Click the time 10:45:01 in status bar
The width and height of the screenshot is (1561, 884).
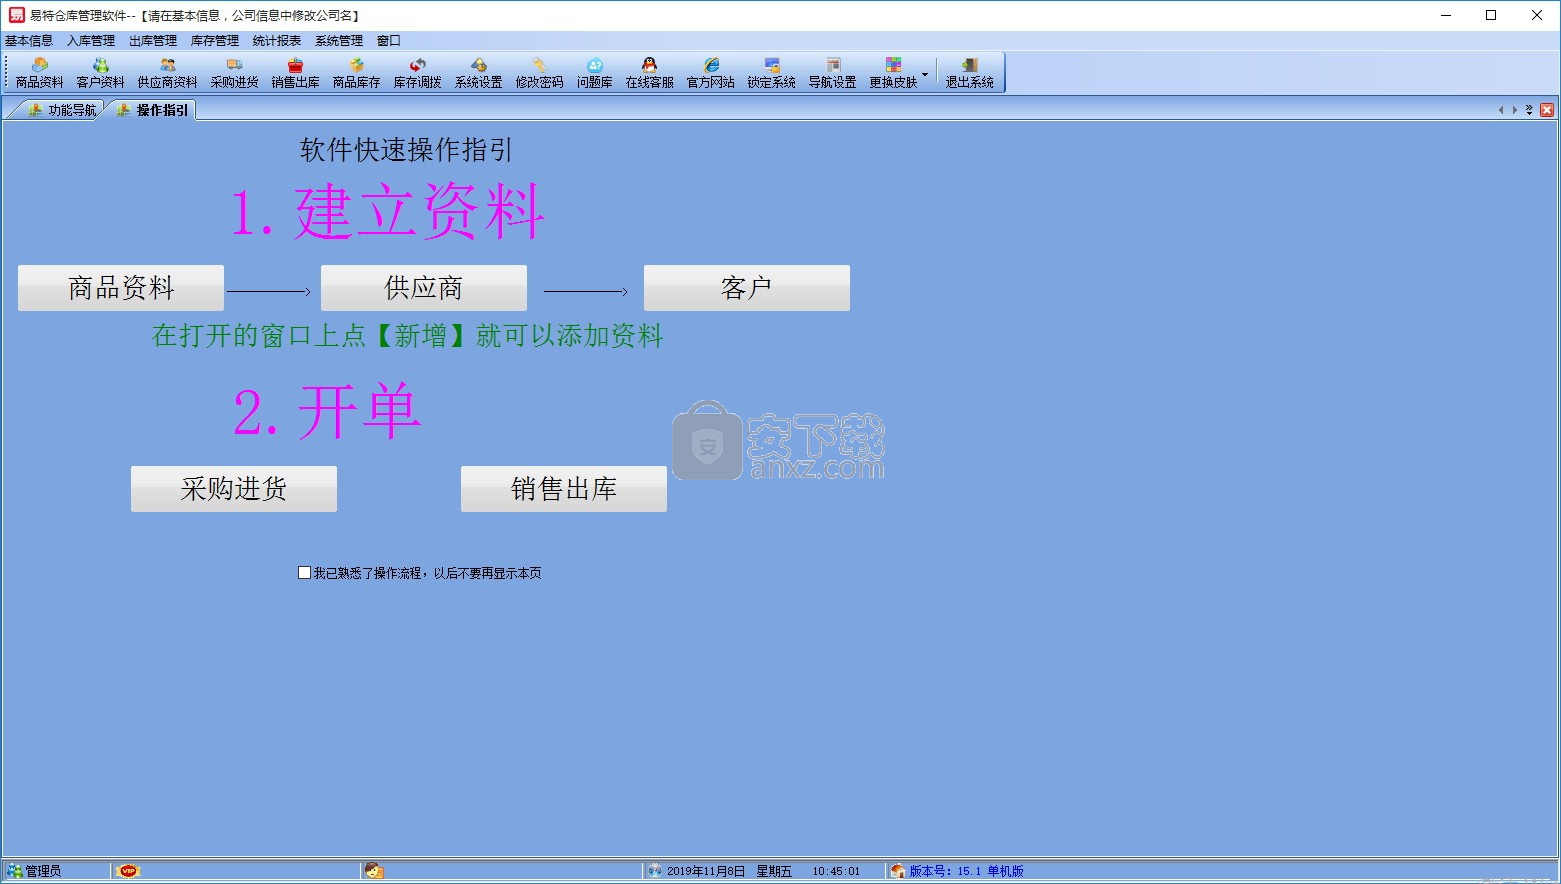(836, 871)
